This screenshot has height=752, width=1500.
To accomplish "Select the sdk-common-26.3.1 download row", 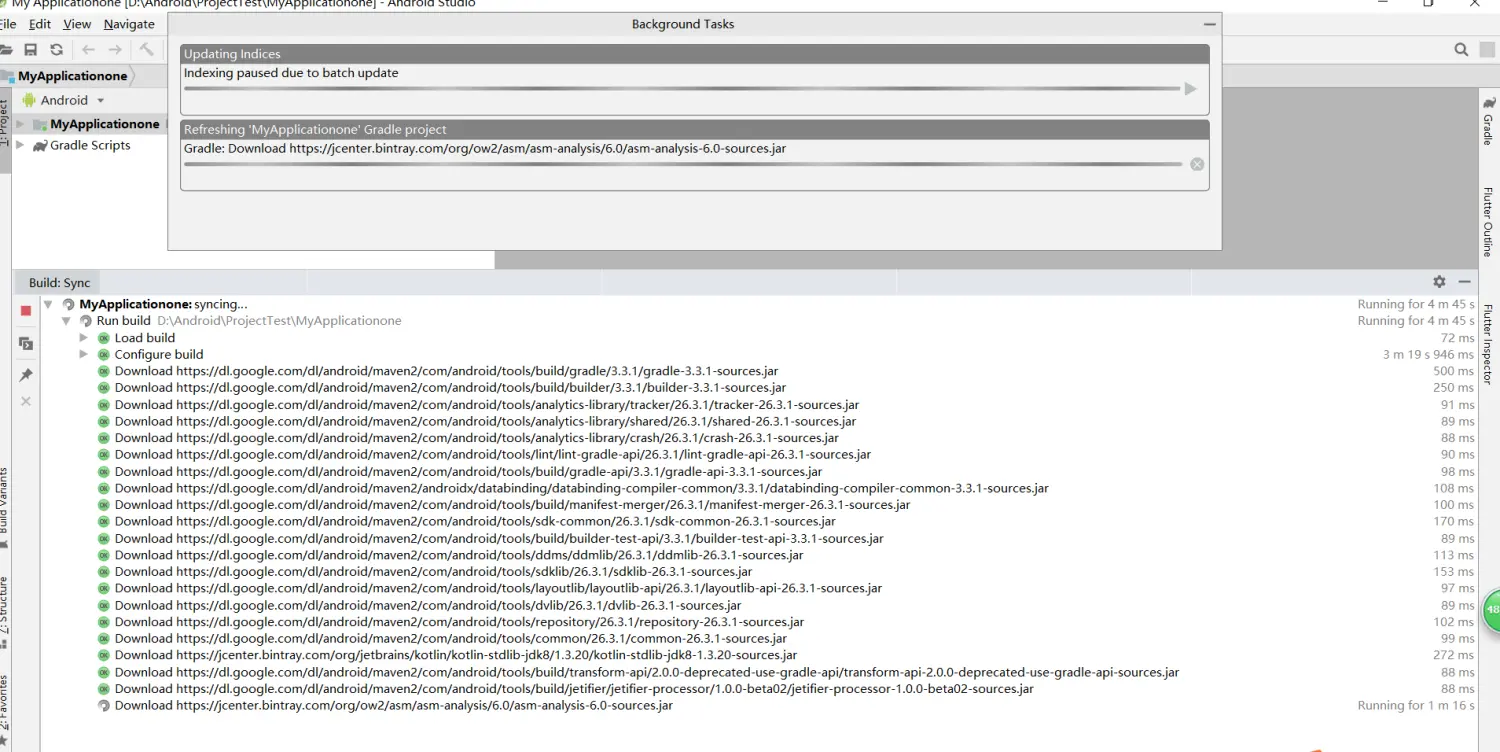I will point(475,522).
